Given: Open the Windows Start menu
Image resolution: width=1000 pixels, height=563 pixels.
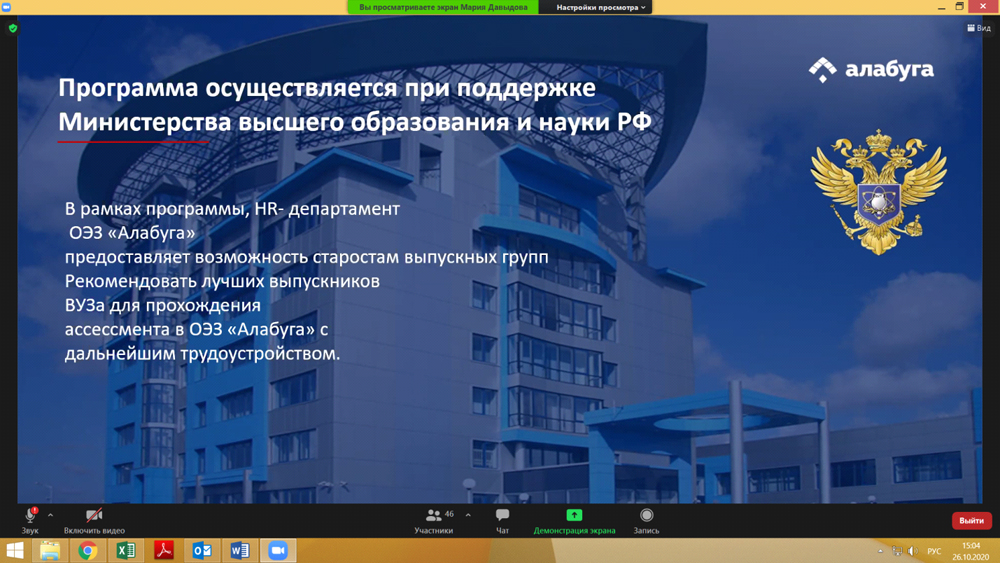Looking at the screenshot, I should coord(14,550).
